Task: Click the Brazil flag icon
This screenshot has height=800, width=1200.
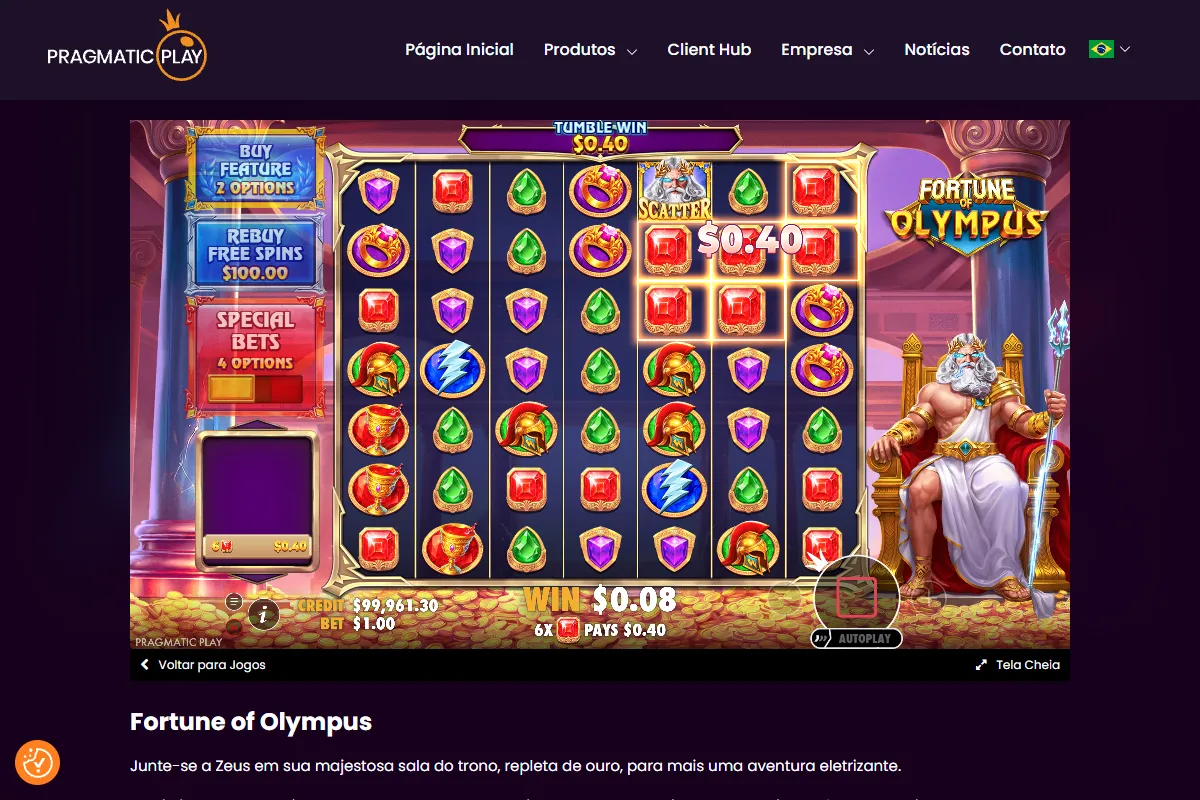Action: [1101, 49]
